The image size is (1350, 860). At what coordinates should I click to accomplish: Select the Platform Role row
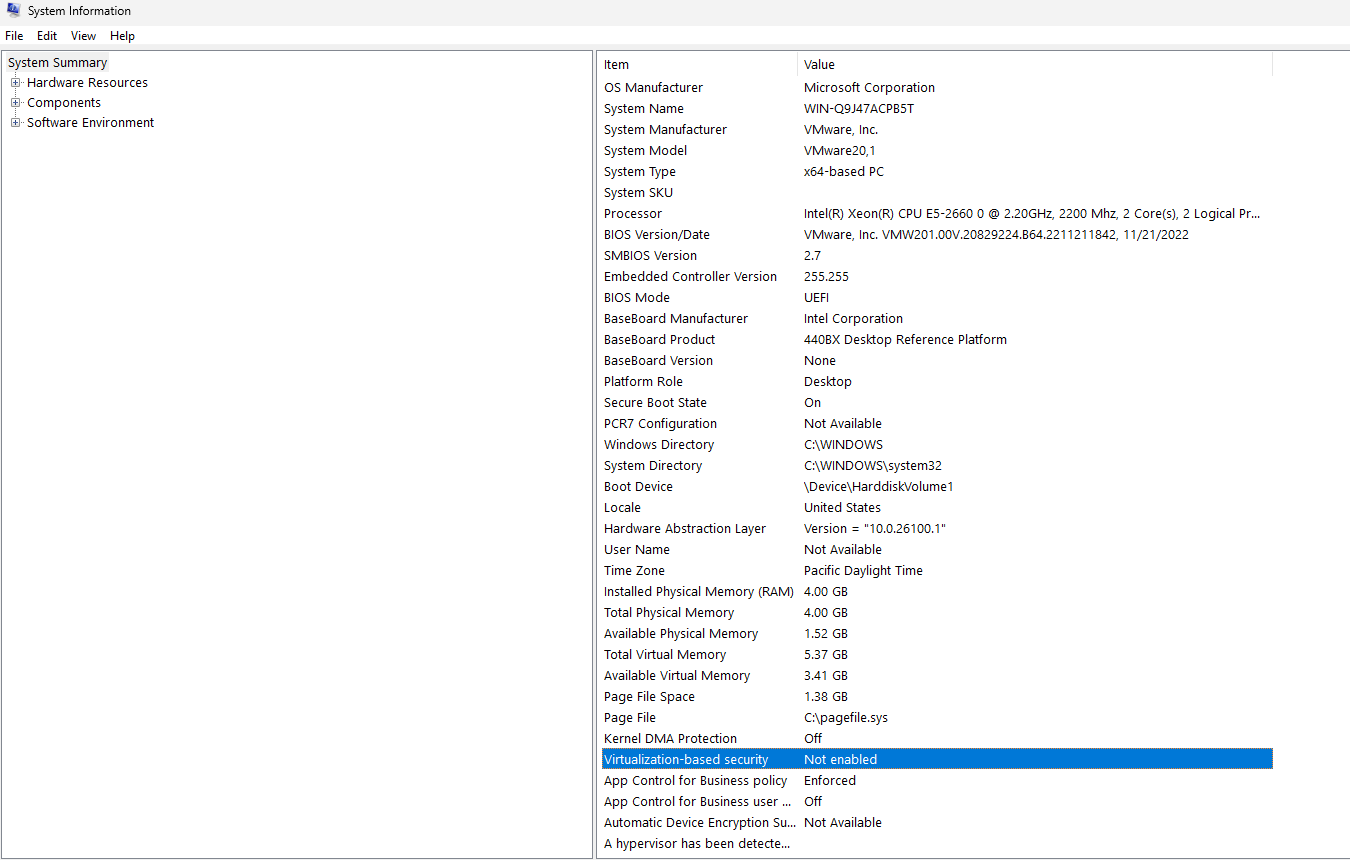click(x=937, y=382)
